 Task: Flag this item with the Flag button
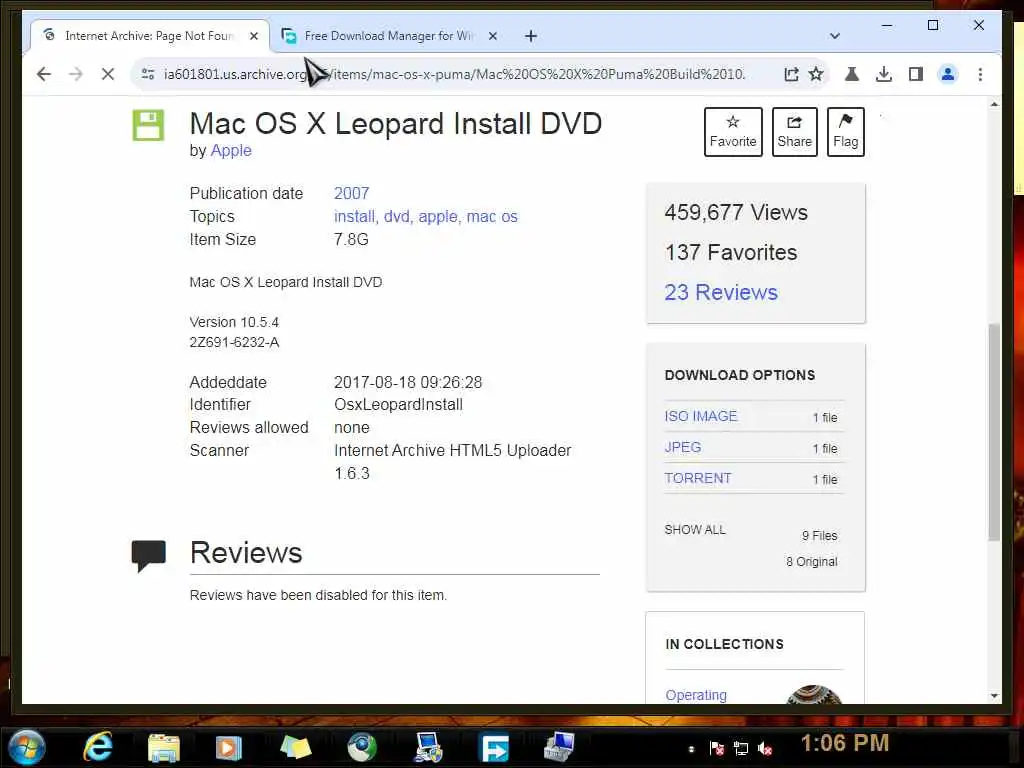click(845, 132)
